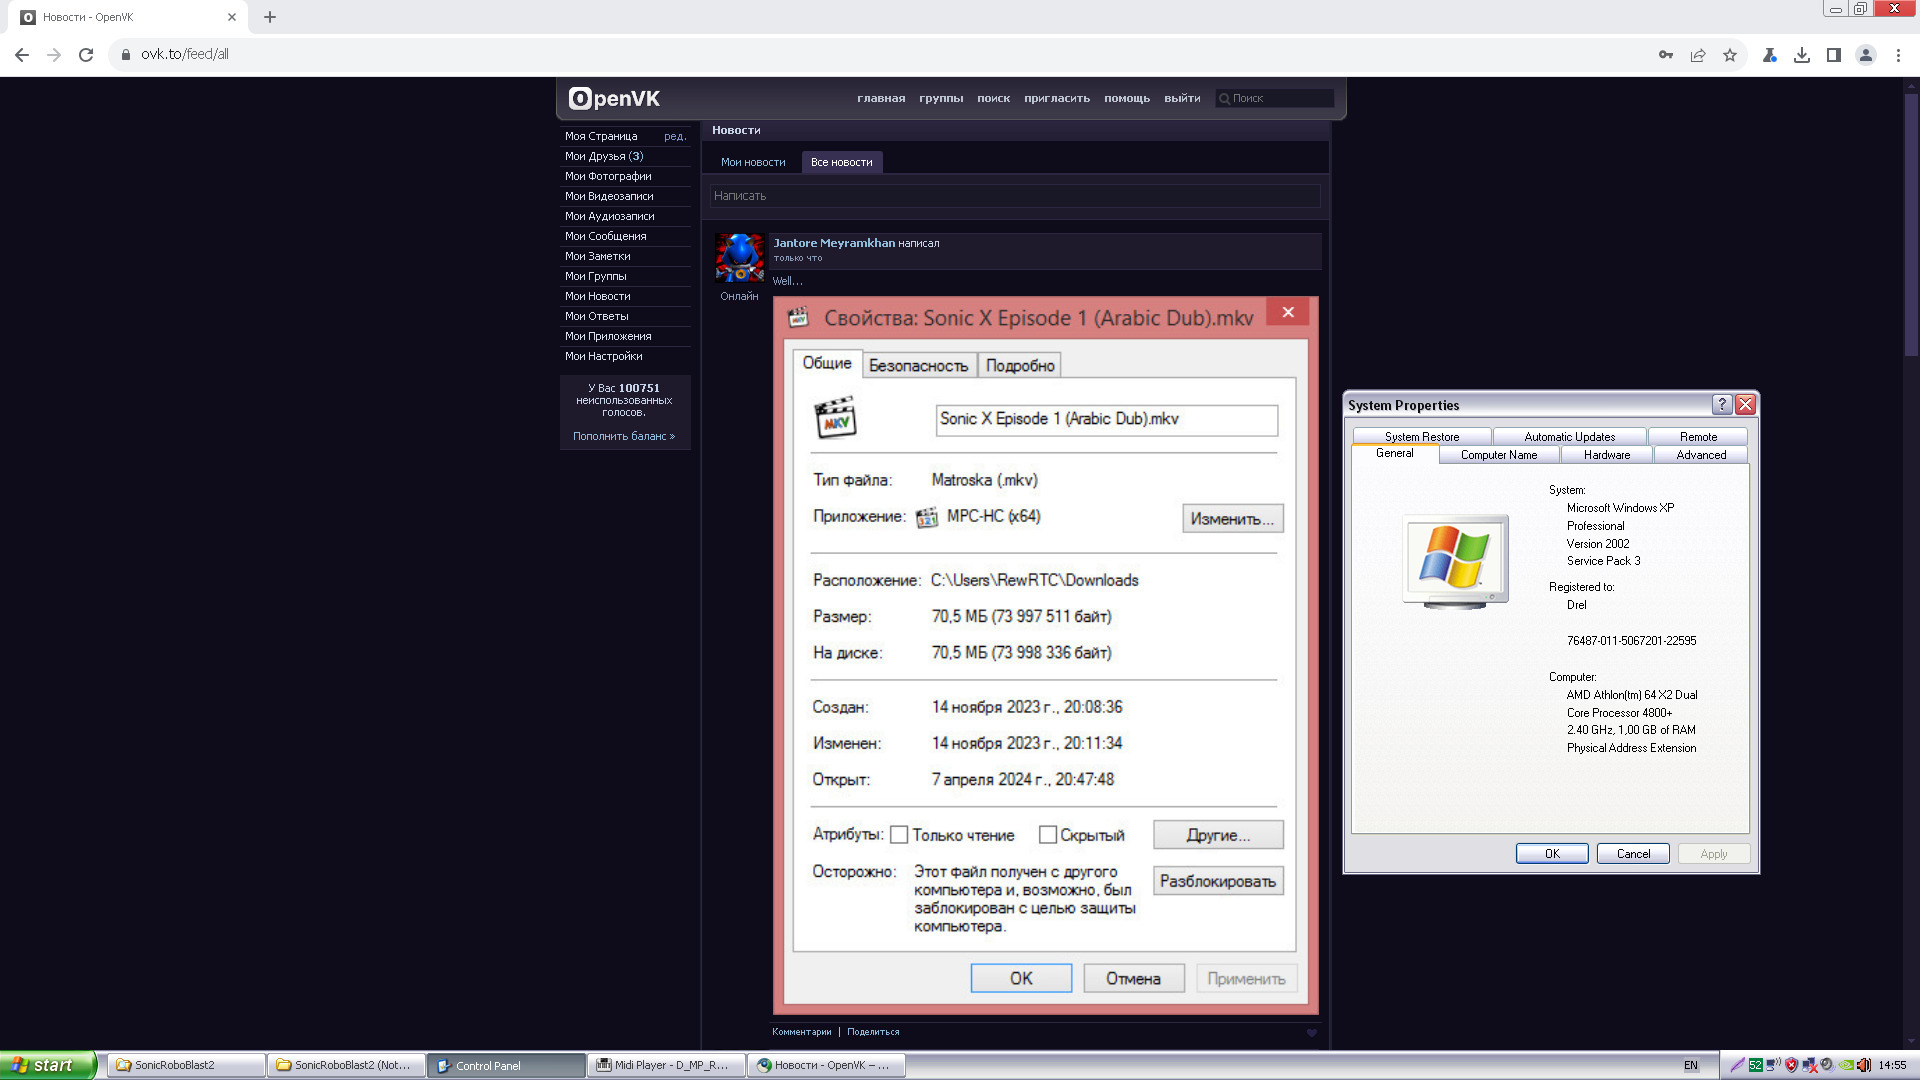Click the password key icon in address bar
Screen dimensions: 1920x1080
pos(1666,55)
